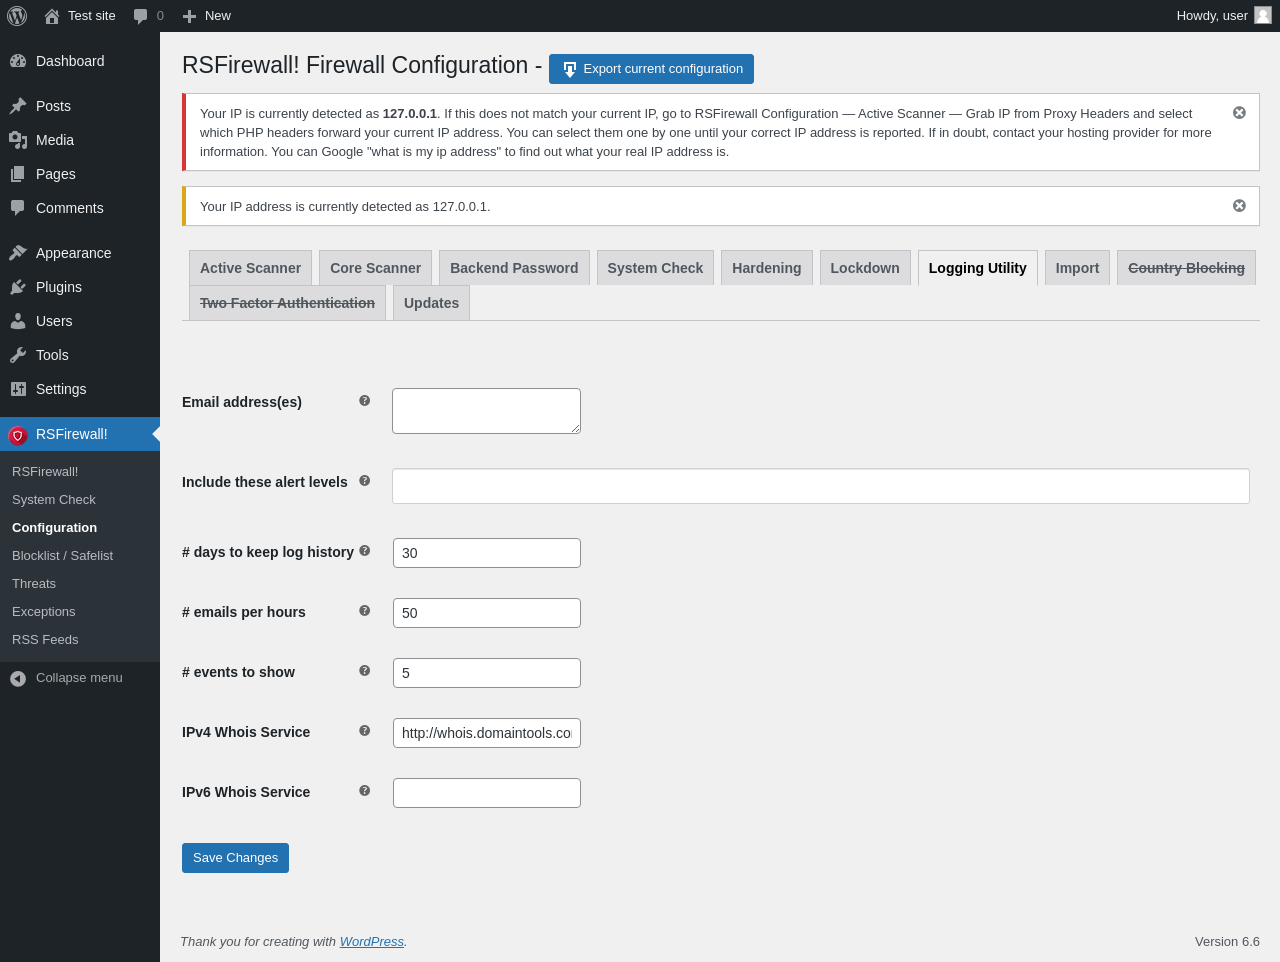The image size is (1280, 962).
Task: Click Save Changes button
Action: [235, 858]
